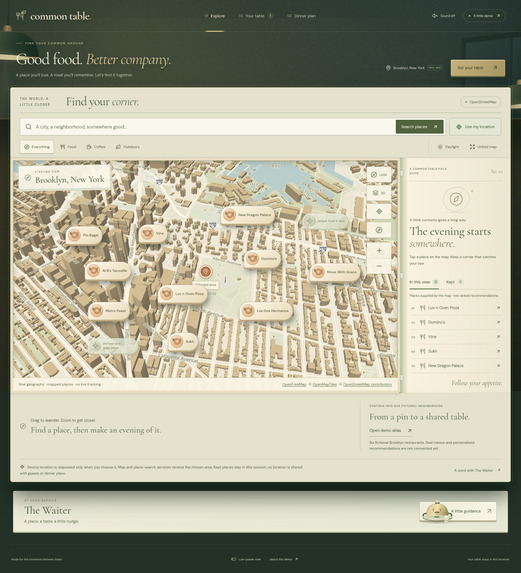
Task: Click the location pin beside Brooklyn, New York
Action: point(388,68)
